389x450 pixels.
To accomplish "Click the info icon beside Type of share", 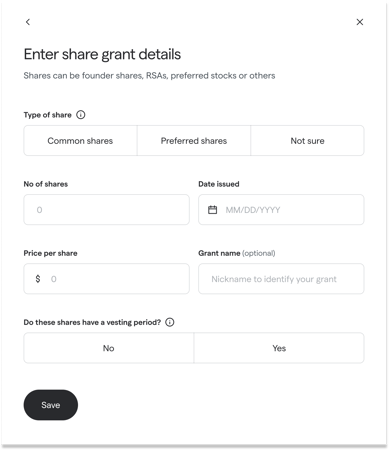I will [81, 115].
